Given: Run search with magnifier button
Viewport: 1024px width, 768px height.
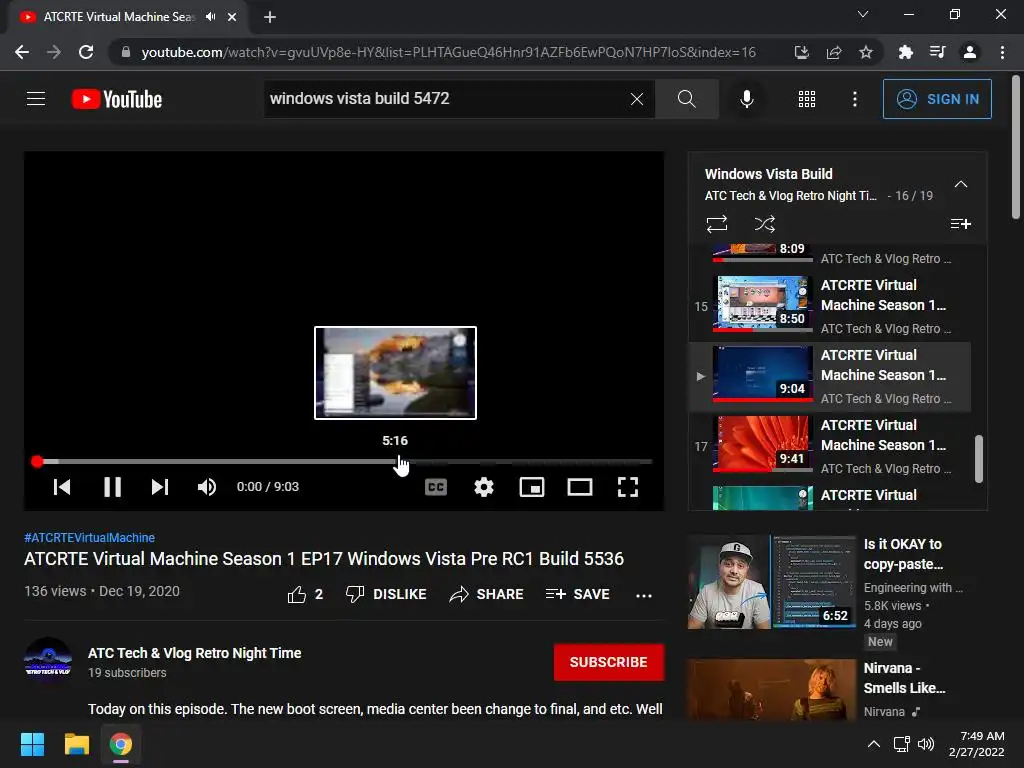Looking at the screenshot, I should [686, 99].
